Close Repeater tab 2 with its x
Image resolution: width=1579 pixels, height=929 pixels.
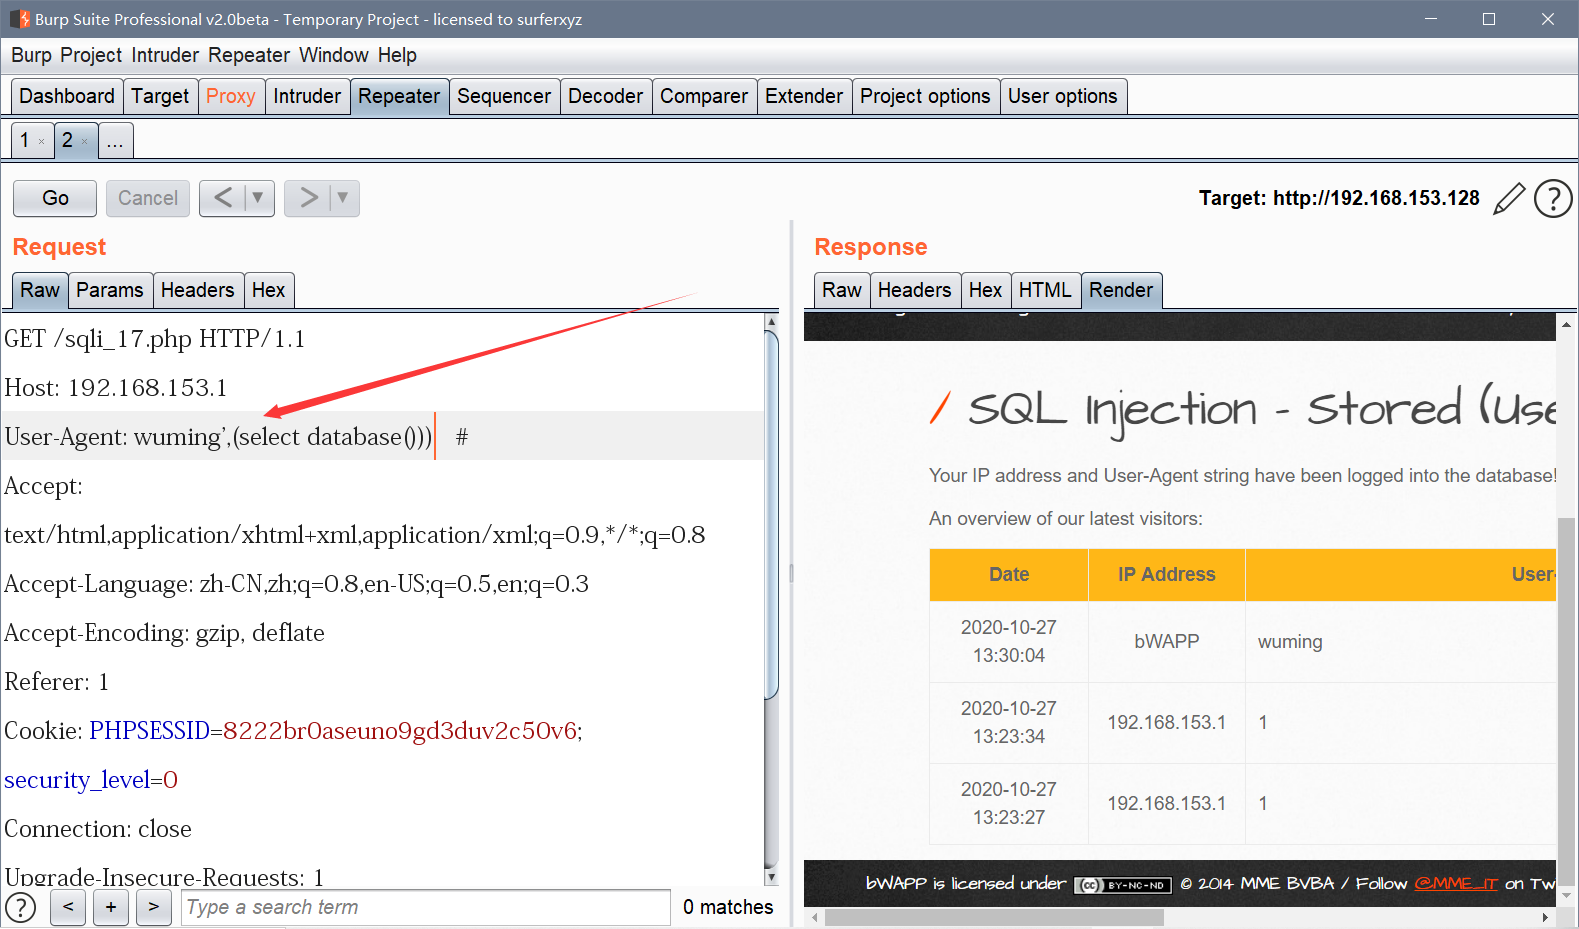85,142
